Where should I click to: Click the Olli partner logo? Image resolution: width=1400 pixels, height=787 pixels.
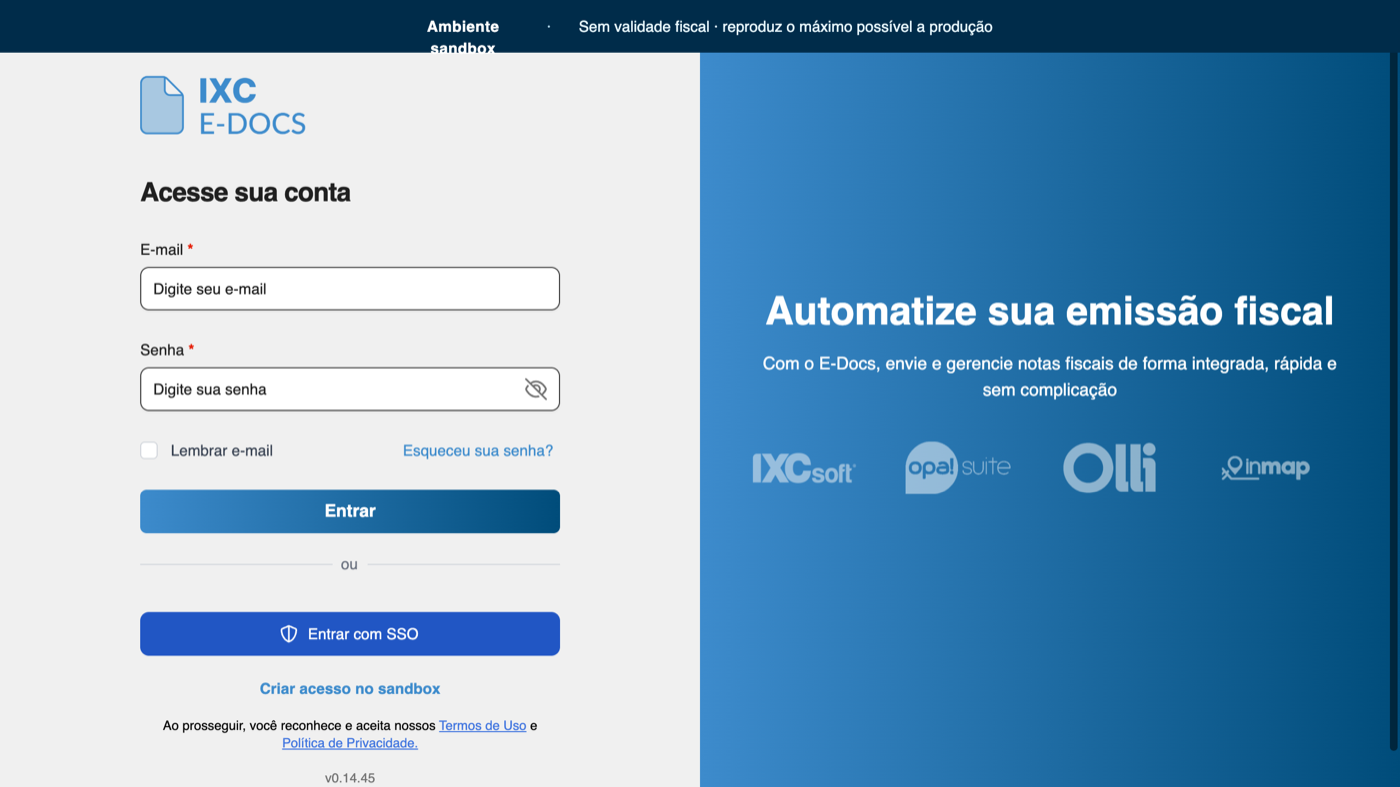1110,467
